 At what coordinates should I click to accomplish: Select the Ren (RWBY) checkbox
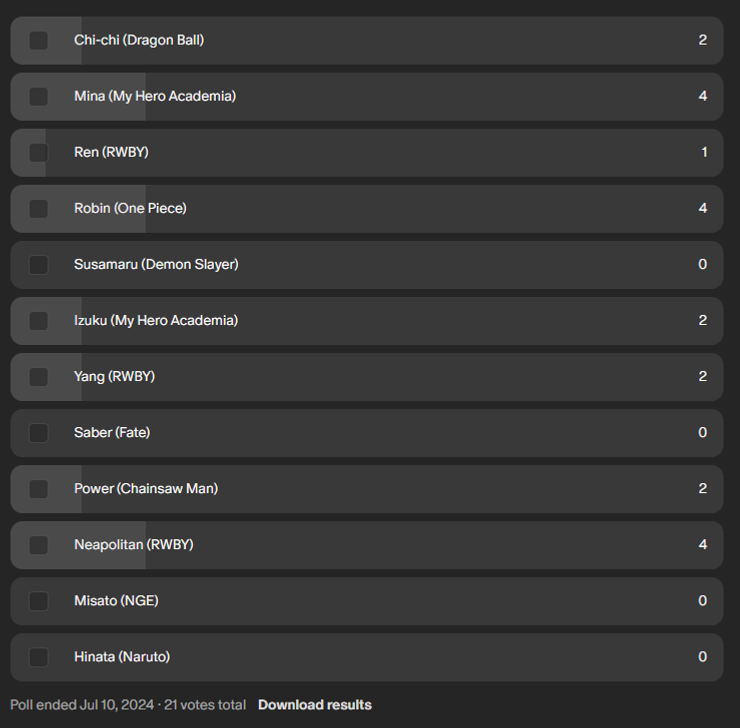[x=38, y=153]
